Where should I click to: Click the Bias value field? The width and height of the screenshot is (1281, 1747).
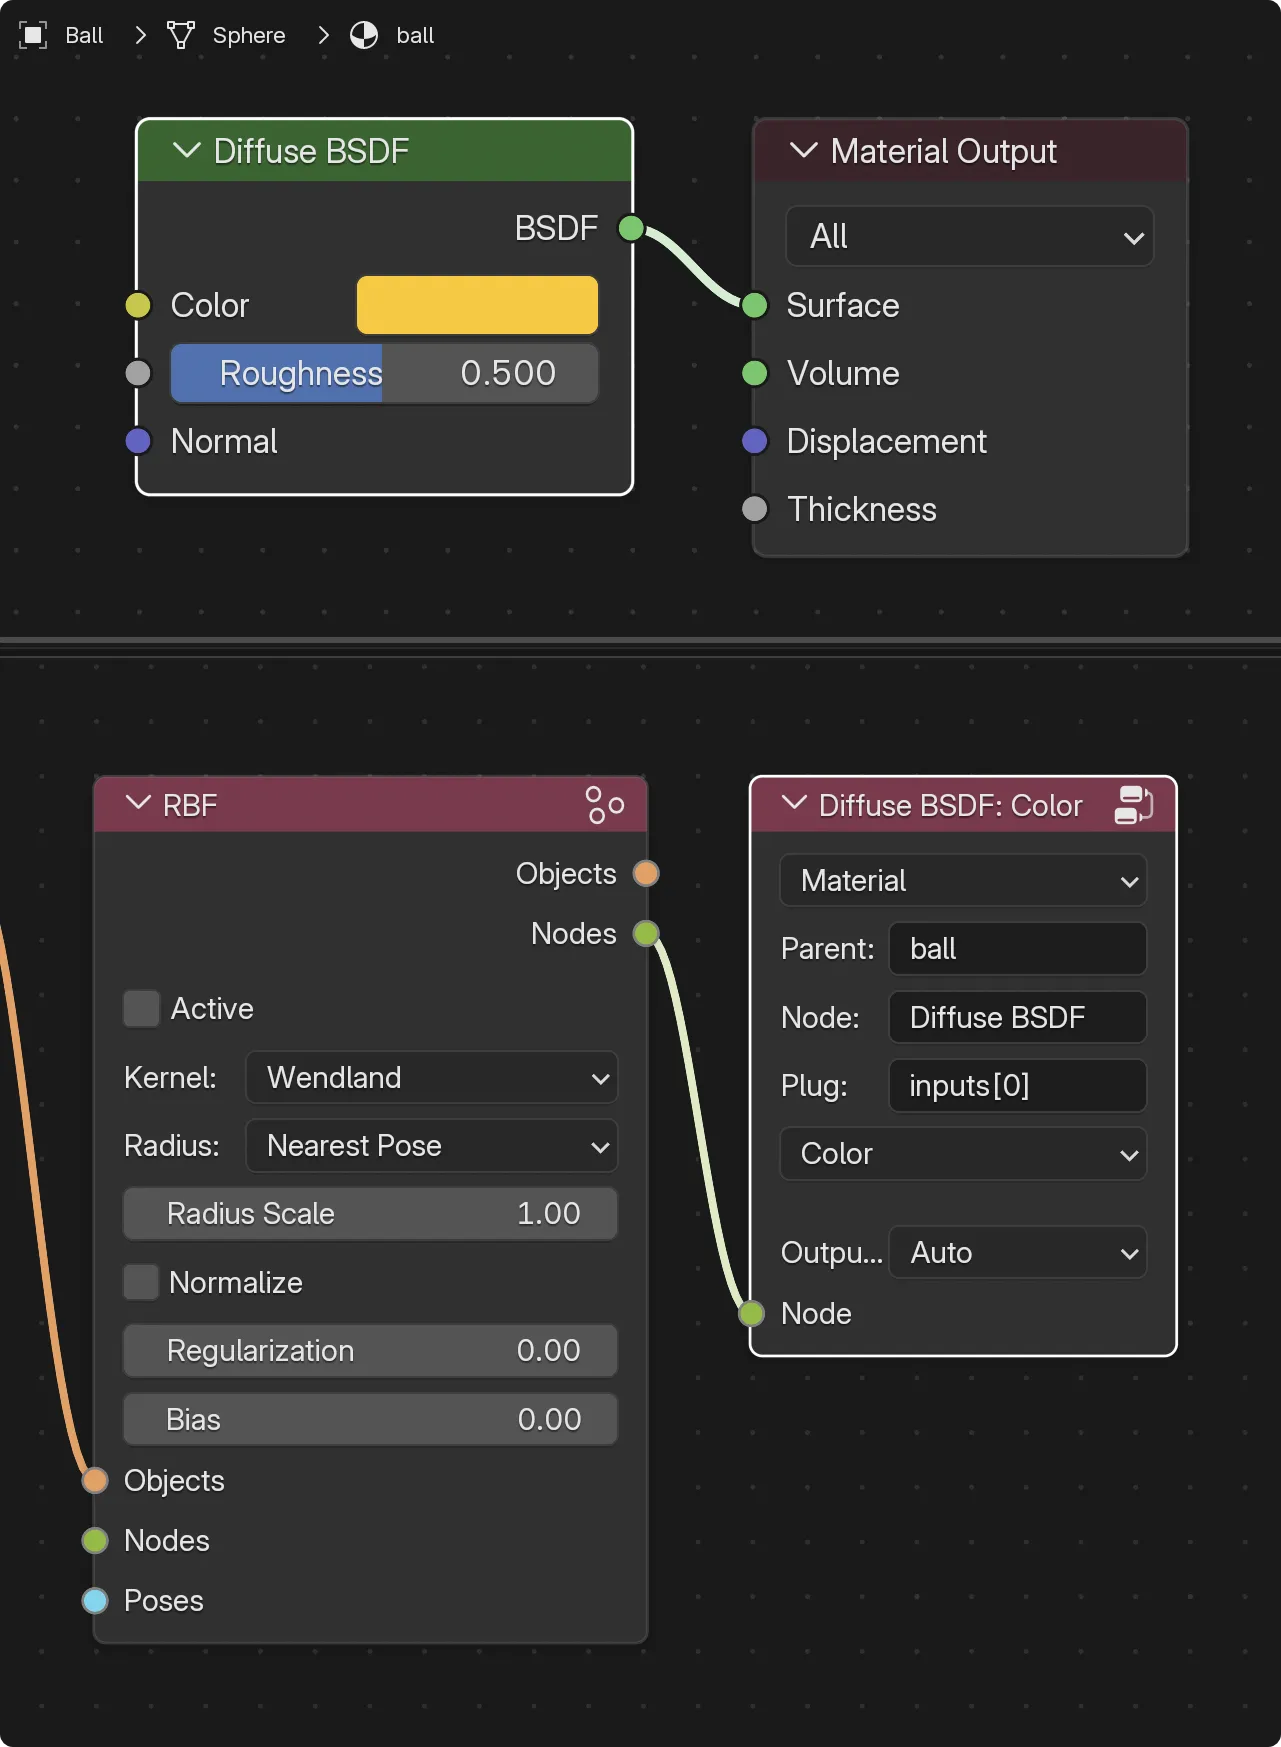[370, 1419]
